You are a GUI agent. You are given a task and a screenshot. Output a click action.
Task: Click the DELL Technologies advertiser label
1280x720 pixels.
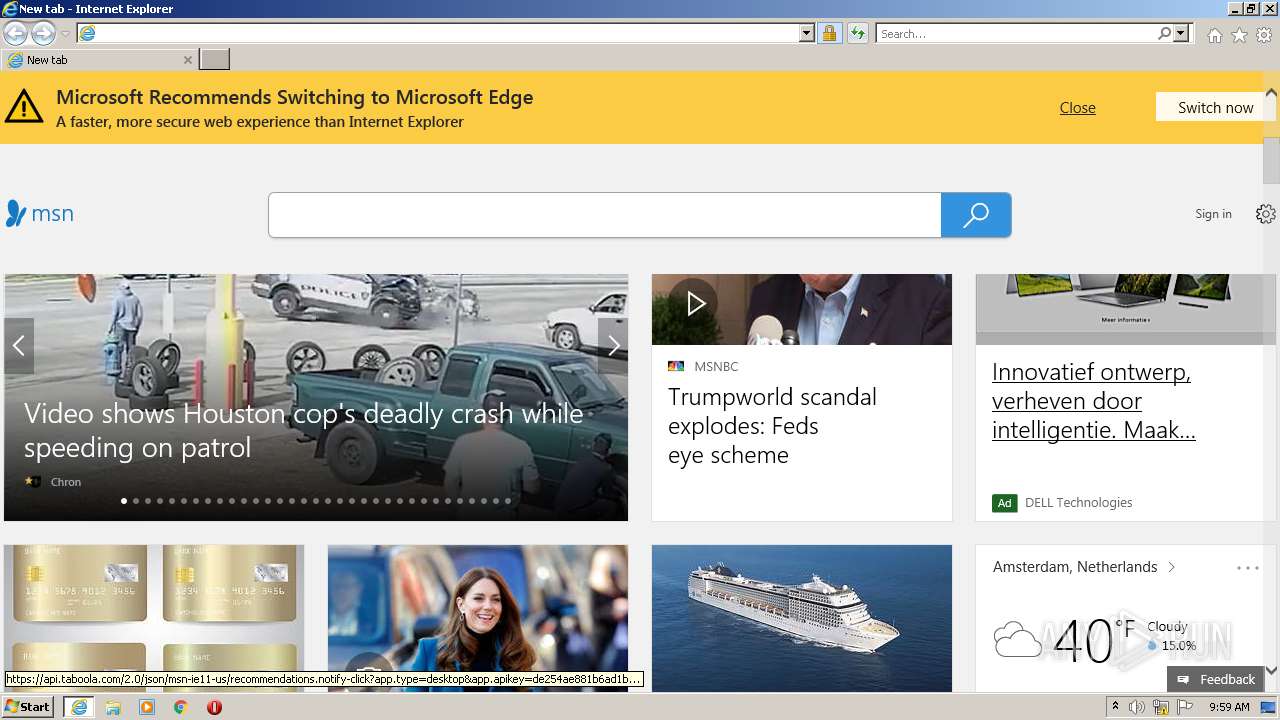1078,503
